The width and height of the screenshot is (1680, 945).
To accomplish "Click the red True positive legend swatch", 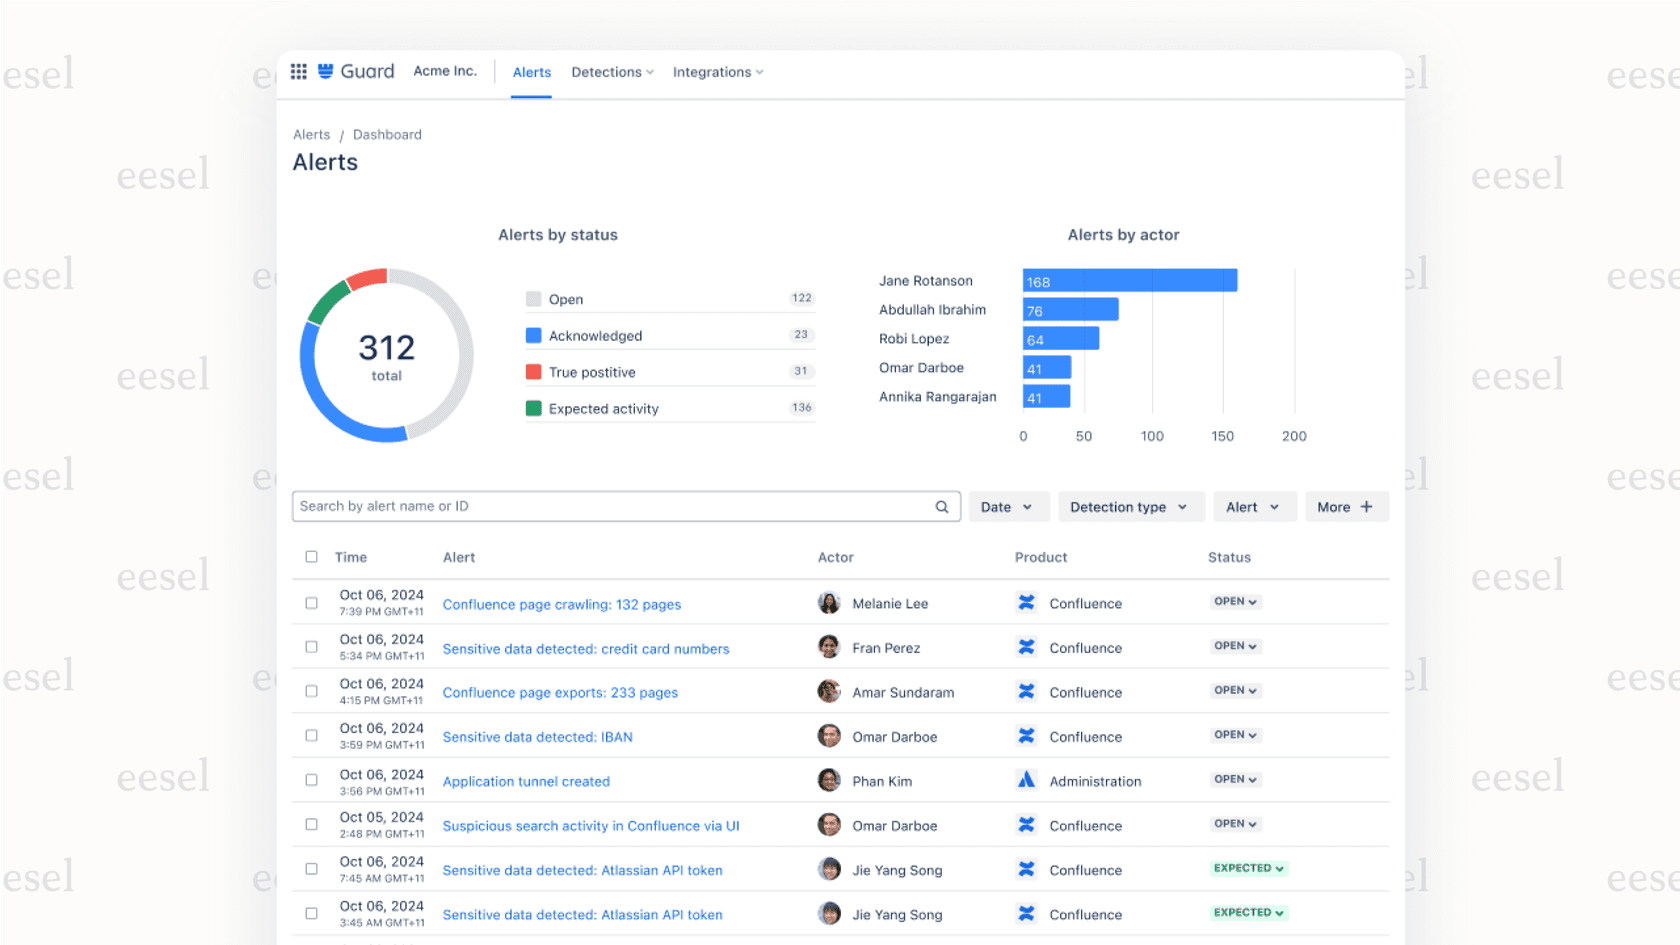I will tap(534, 372).
